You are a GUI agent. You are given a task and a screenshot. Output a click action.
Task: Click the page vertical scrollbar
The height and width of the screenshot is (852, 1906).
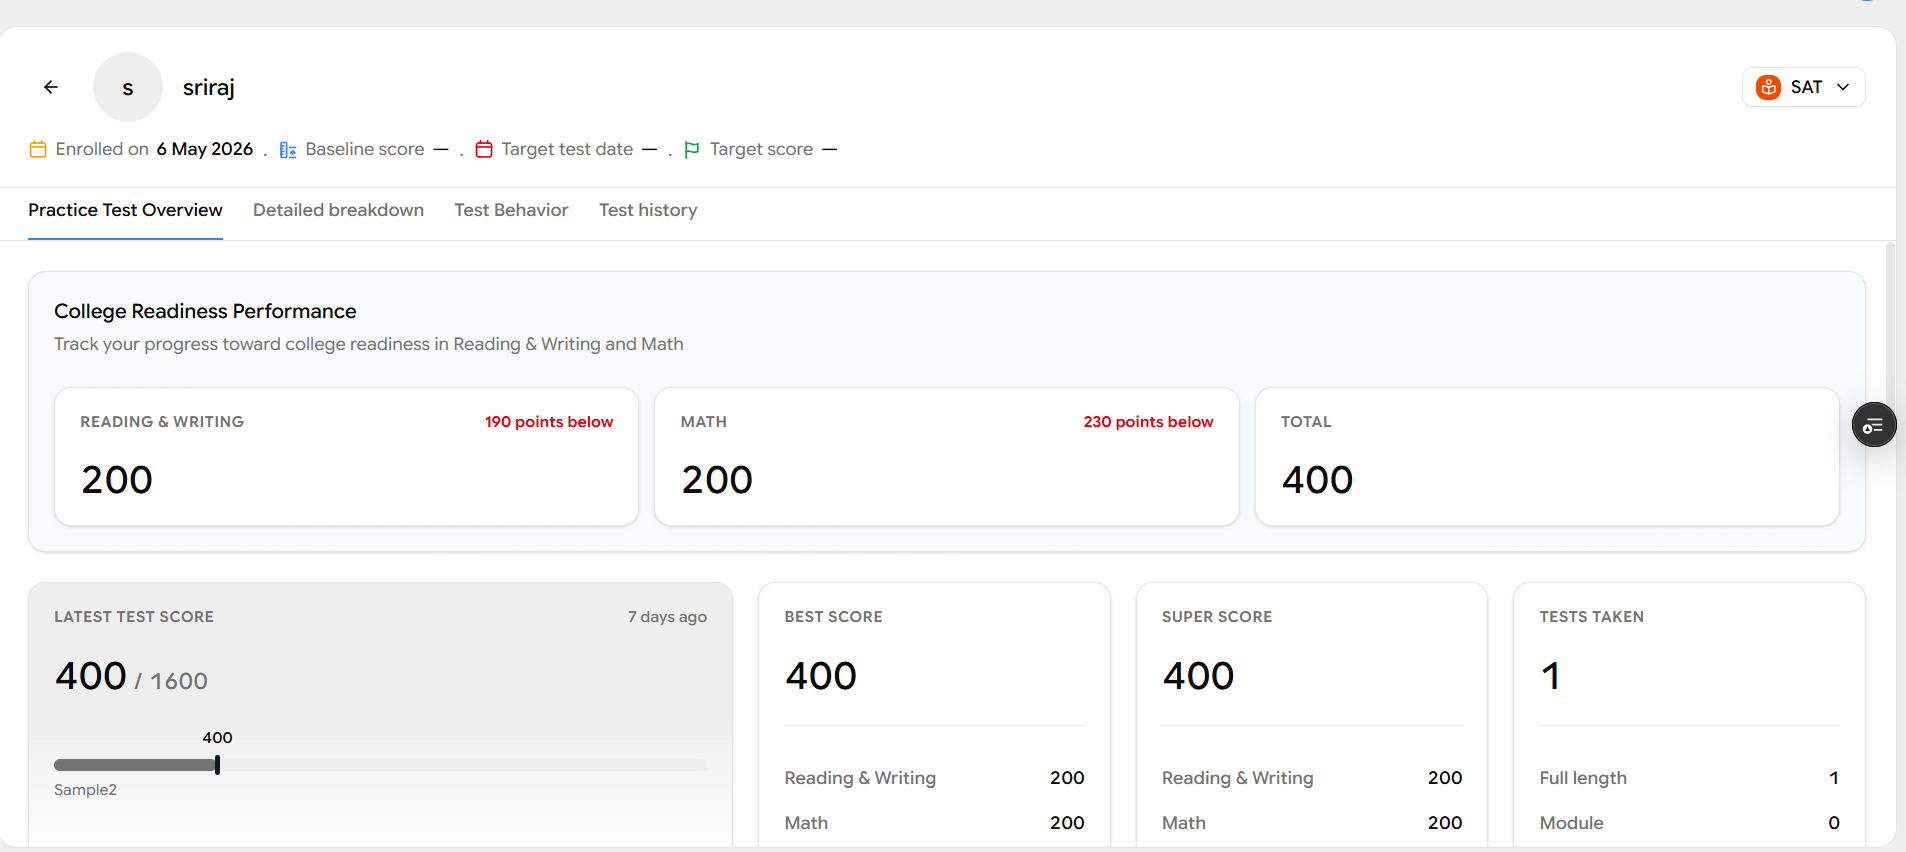point(1890,330)
